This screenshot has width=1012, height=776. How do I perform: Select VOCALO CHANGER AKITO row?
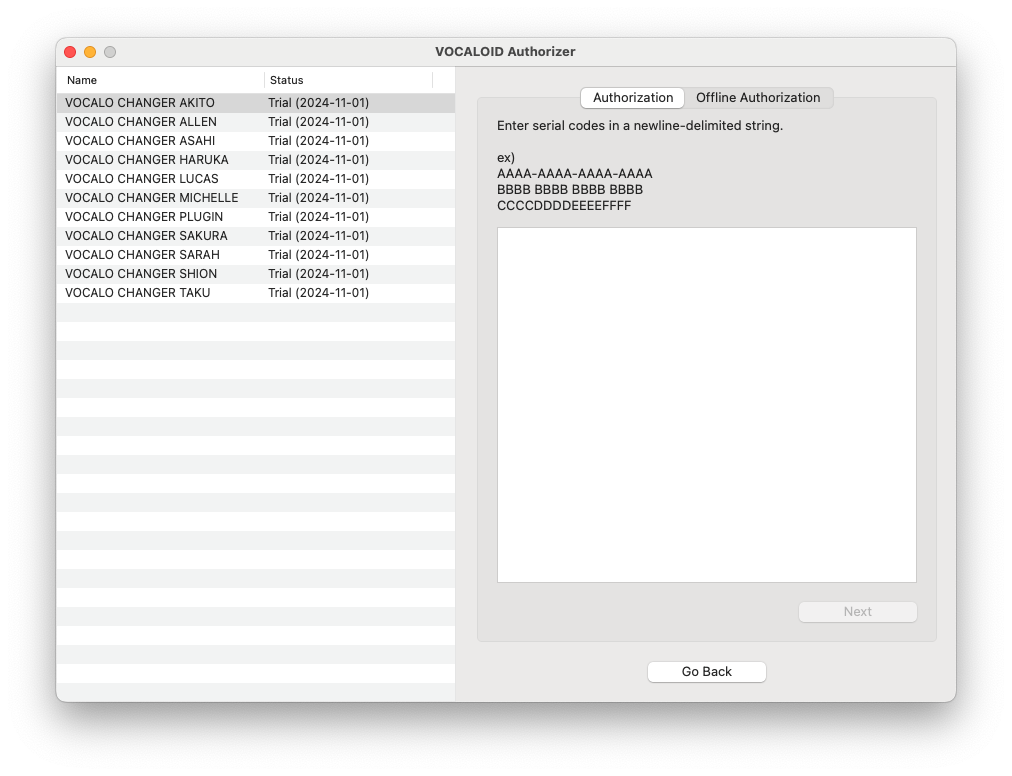(x=256, y=103)
